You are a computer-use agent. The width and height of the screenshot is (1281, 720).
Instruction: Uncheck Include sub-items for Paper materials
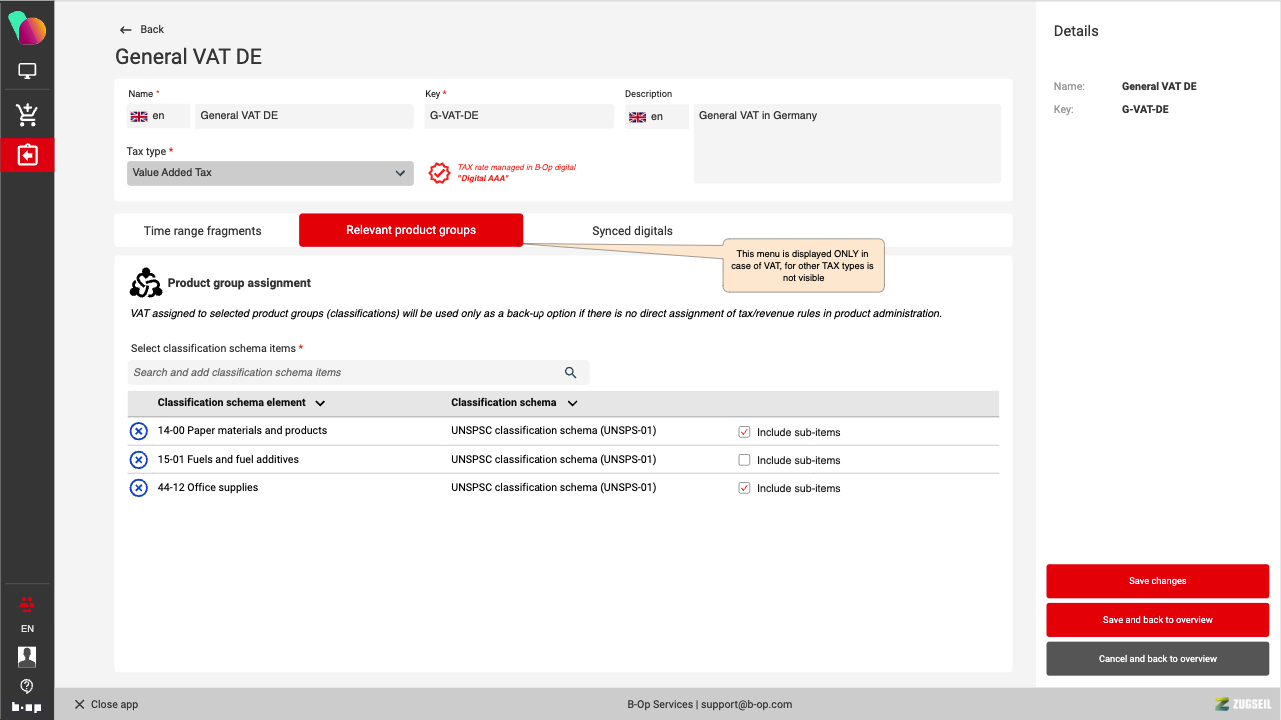[x=744, y=432]
